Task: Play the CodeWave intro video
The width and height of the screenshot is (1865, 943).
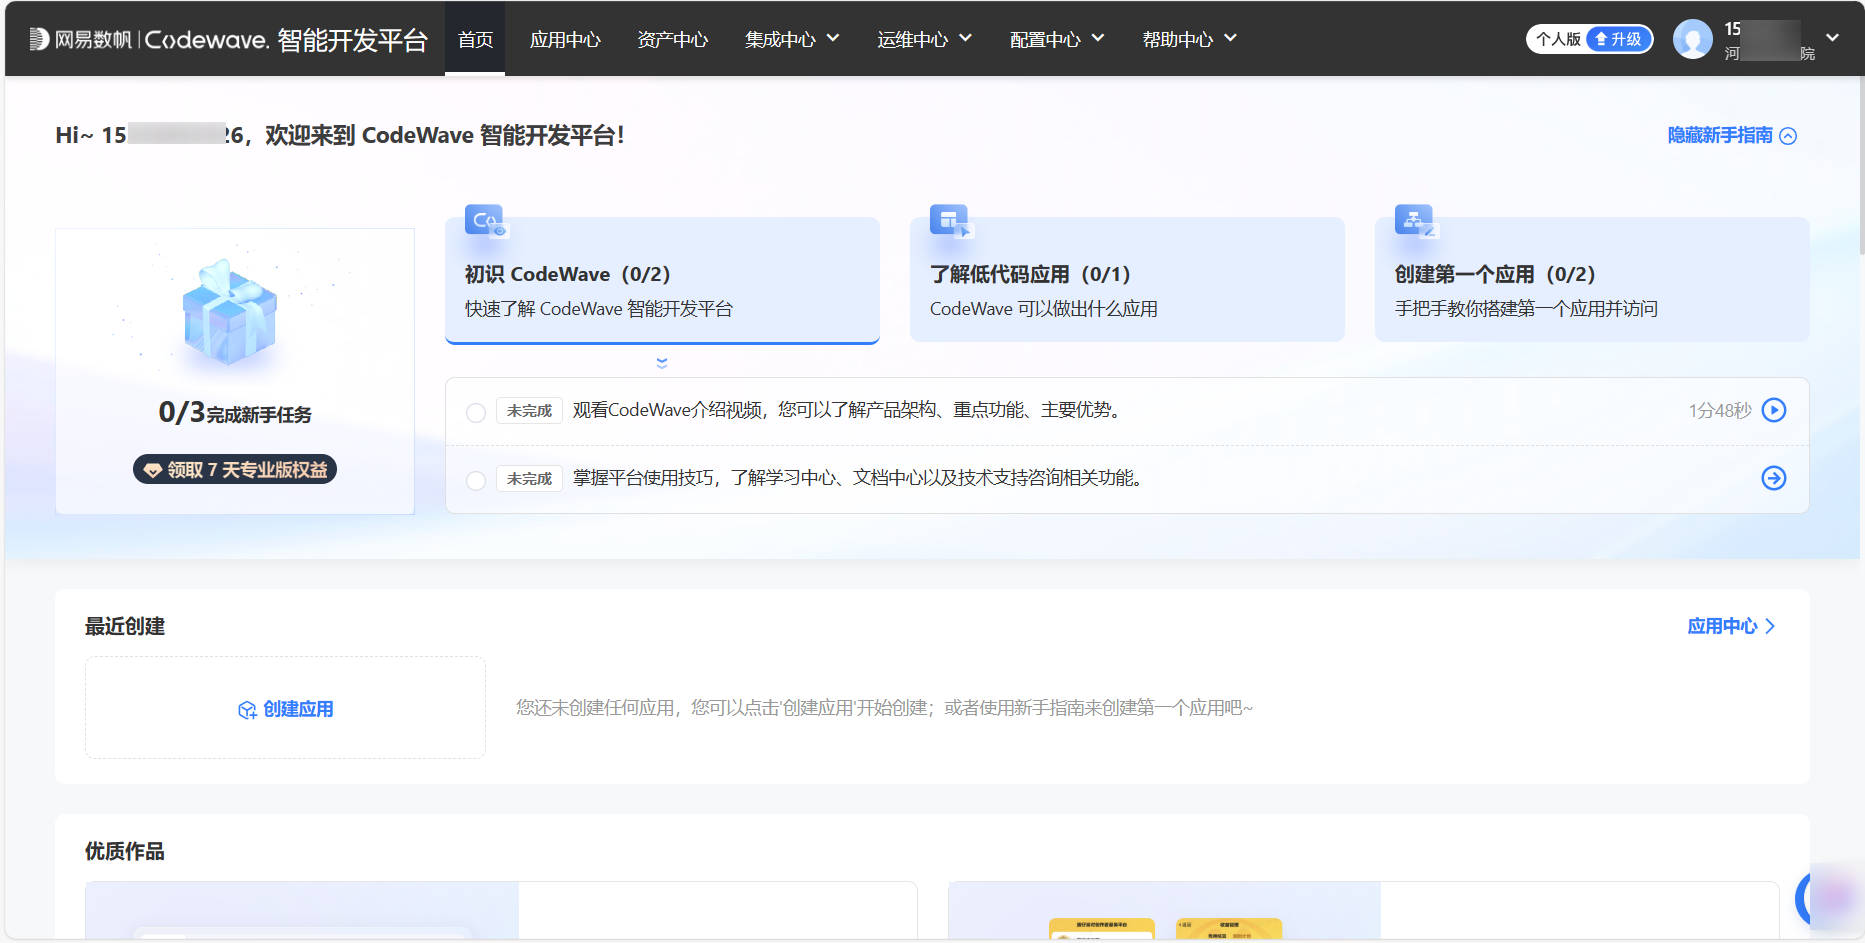Action: tap(1774, 410)
